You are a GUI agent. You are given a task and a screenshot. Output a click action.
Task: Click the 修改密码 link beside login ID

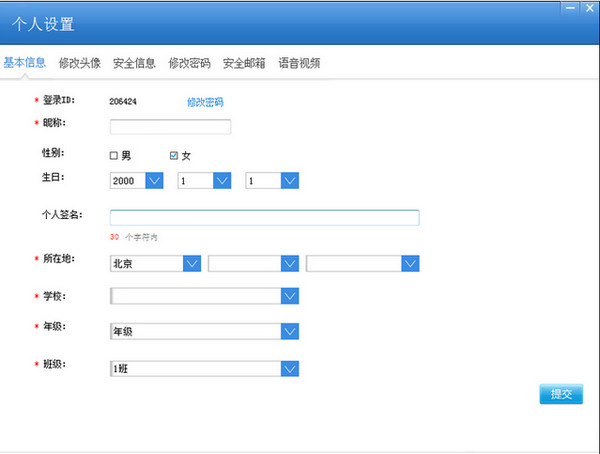(x=205, y=102)
